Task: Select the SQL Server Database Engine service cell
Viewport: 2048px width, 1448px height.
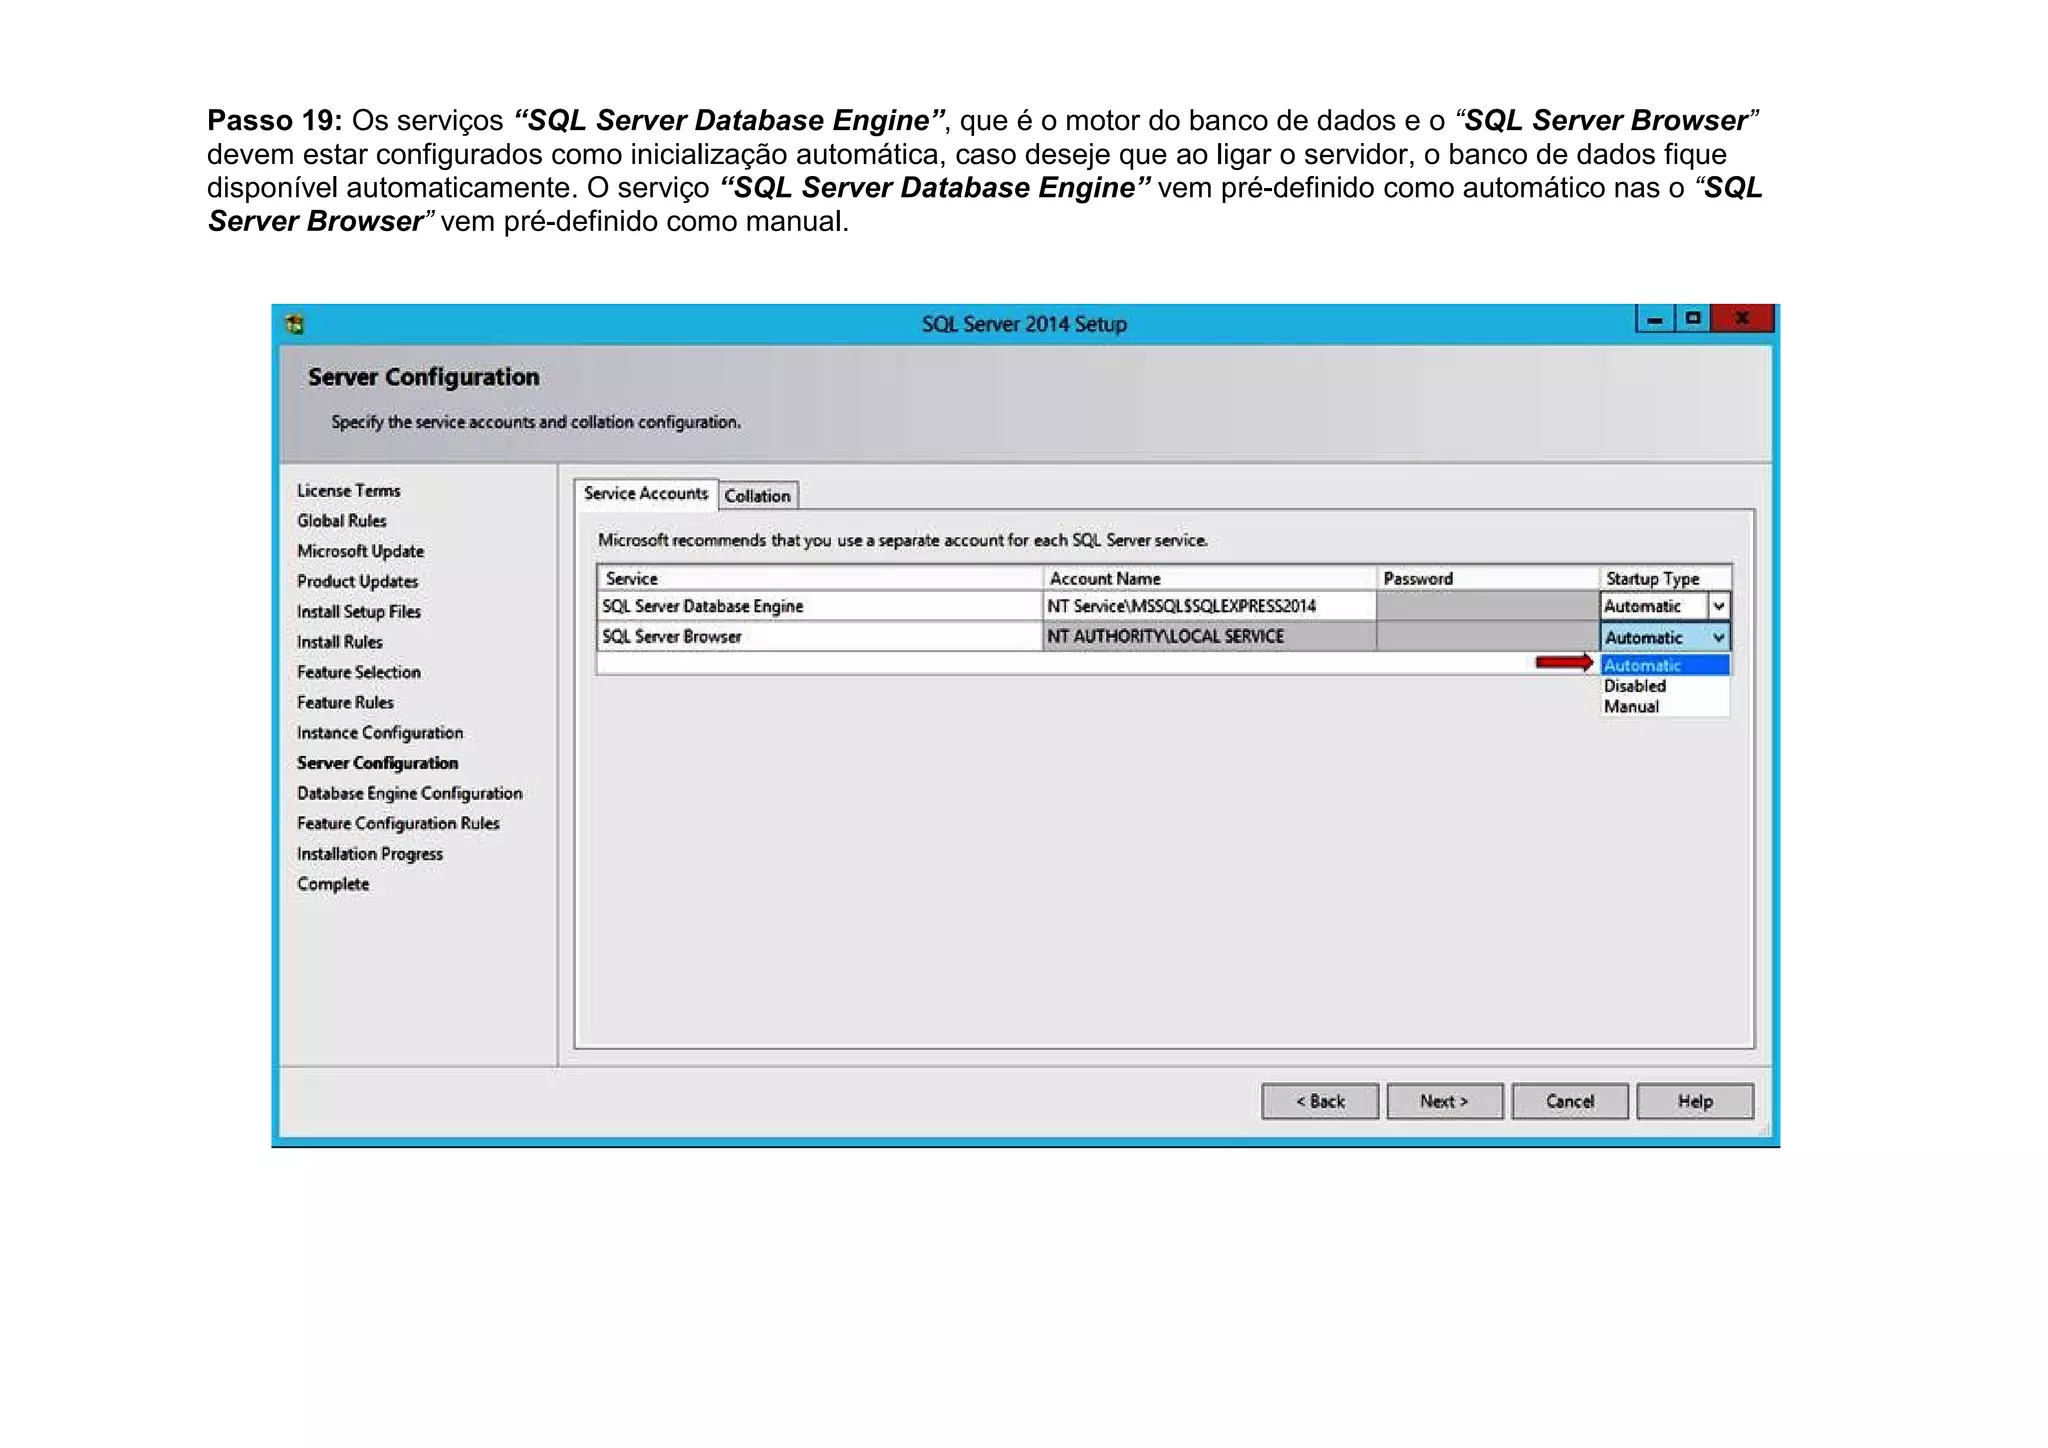Action: pyautogui.click(x=819, y=606)
